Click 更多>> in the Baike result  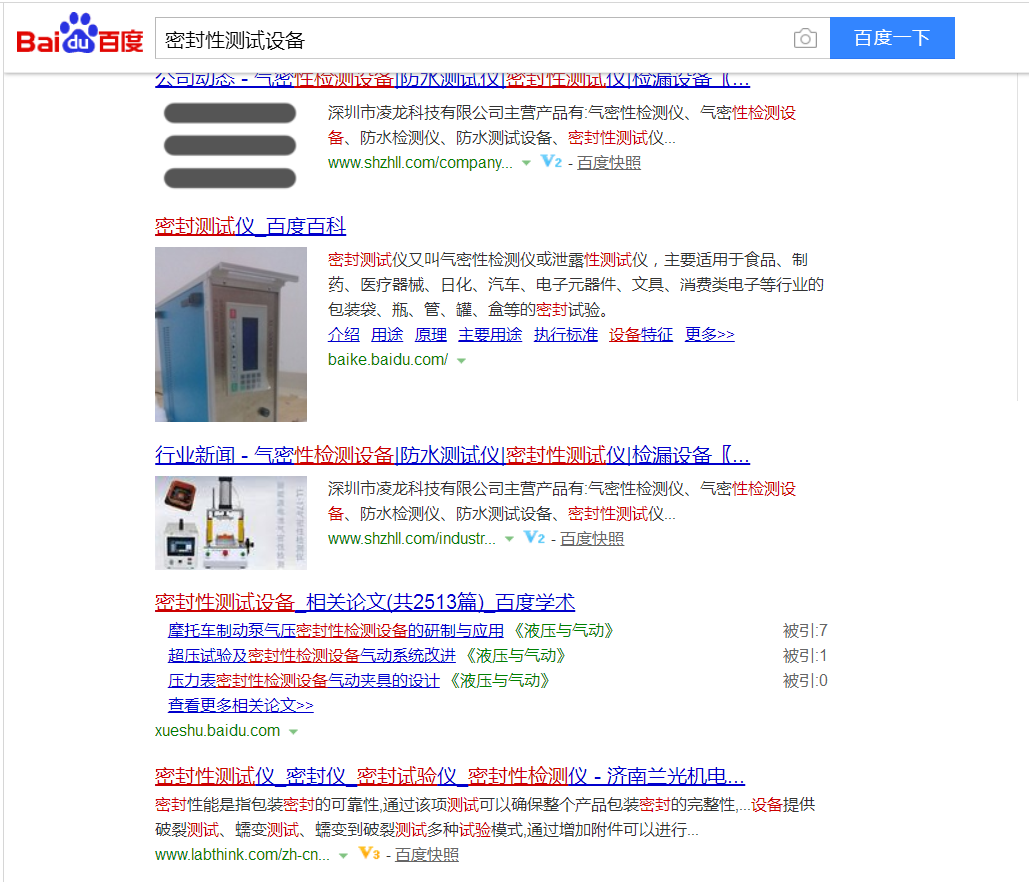(x=709, y=335)
